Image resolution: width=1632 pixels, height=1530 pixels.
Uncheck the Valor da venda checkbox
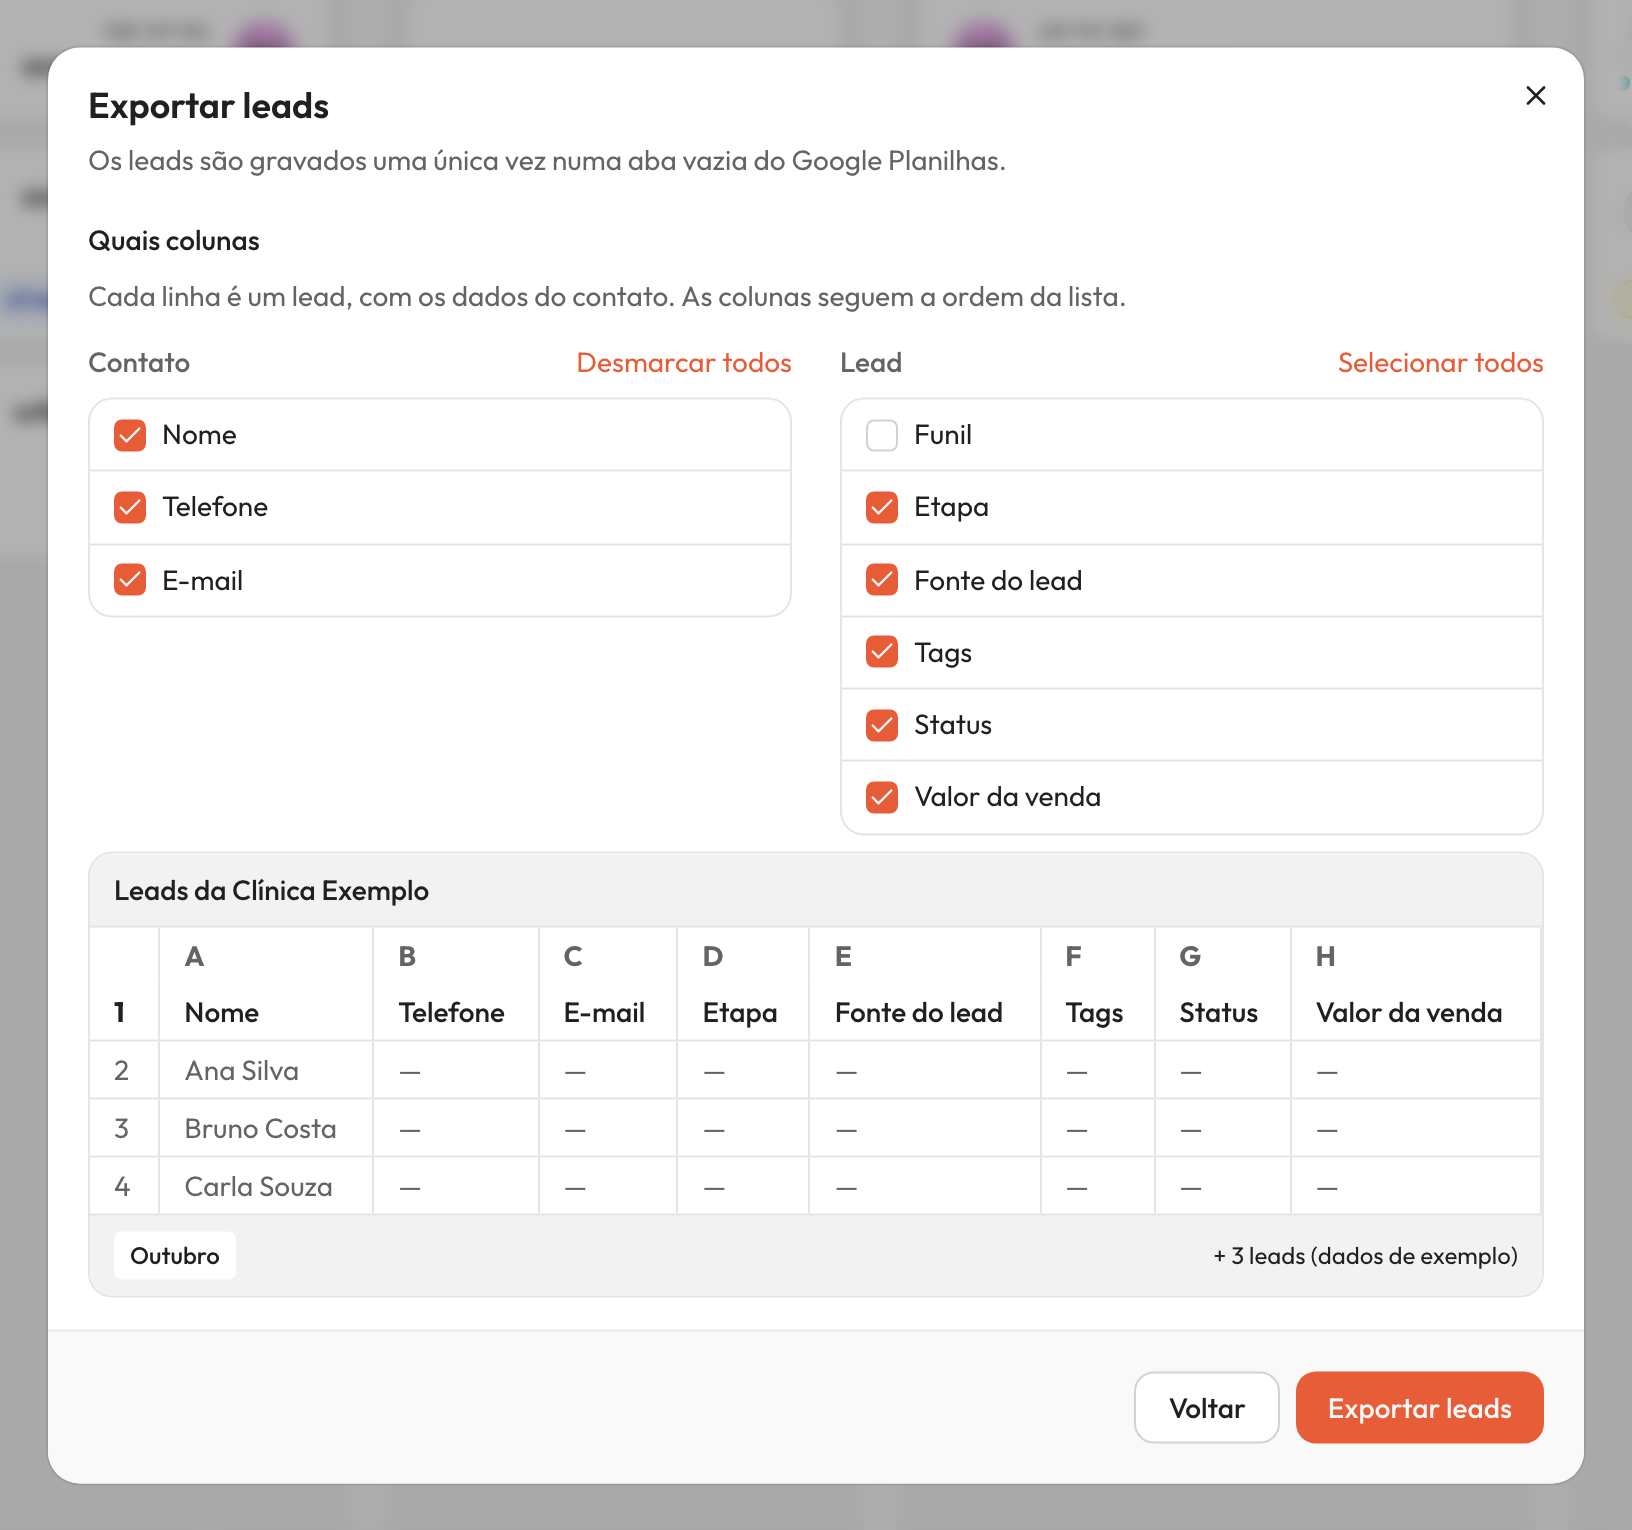point(882,797)
